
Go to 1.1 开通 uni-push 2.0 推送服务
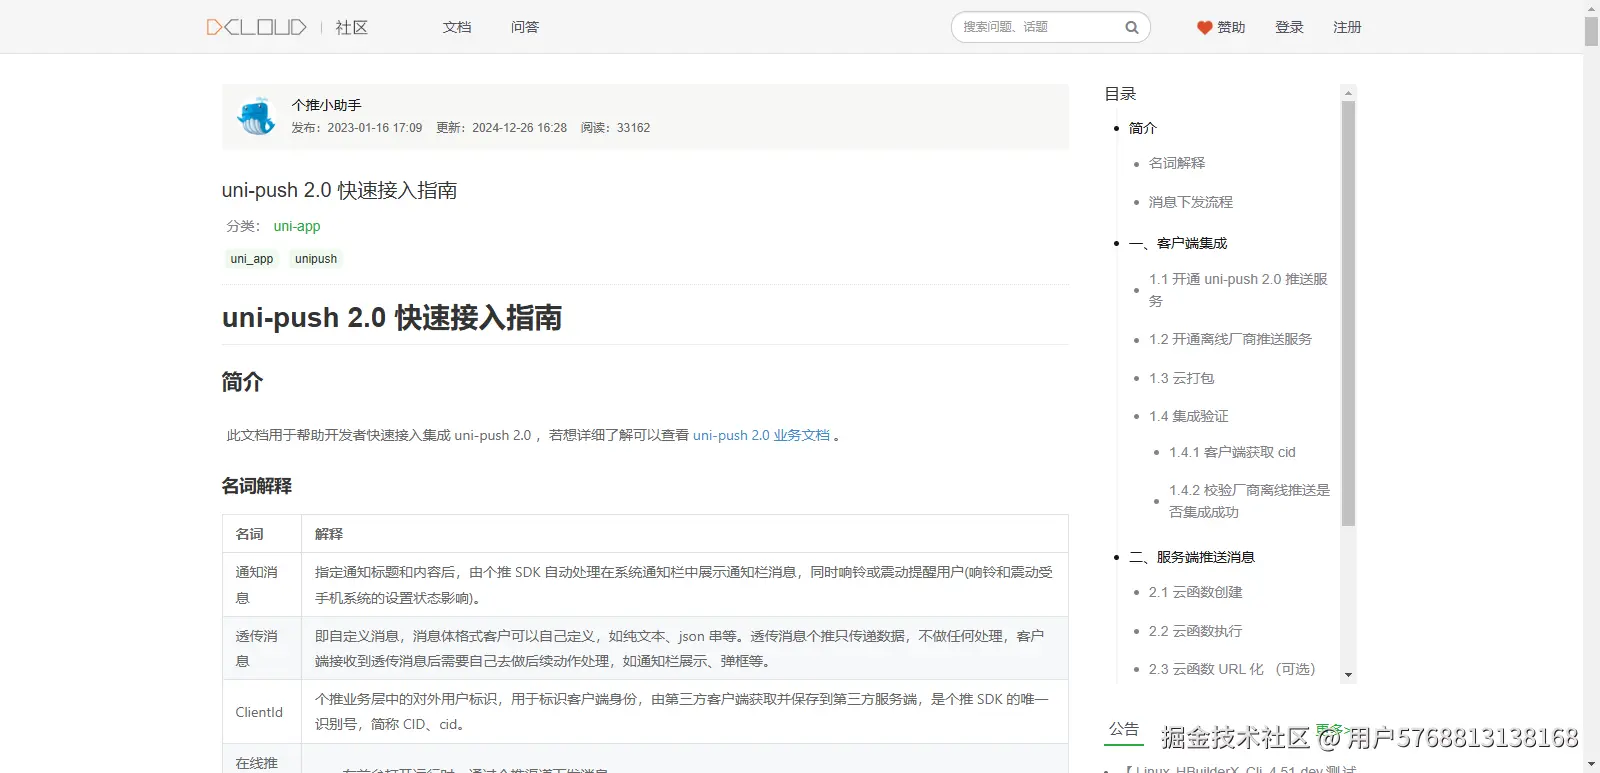[1238, 290]
